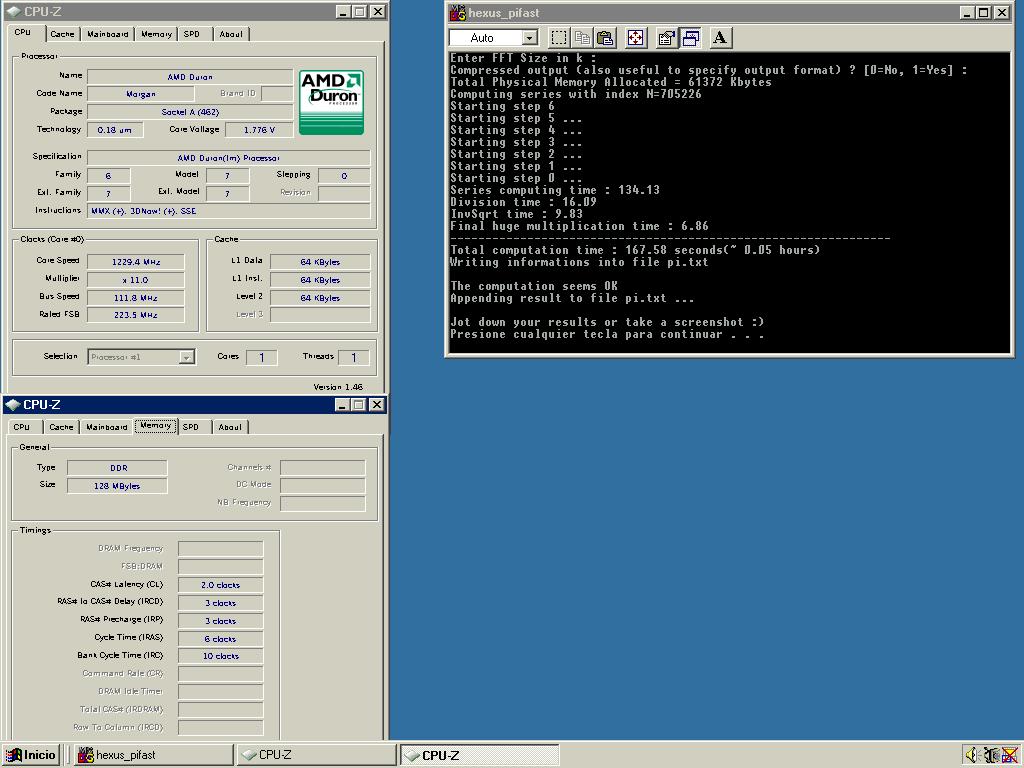1024x768 pixels.
Task: Click the 'Series computing time : 134.13' line
Action: click(x=555, y=190)
